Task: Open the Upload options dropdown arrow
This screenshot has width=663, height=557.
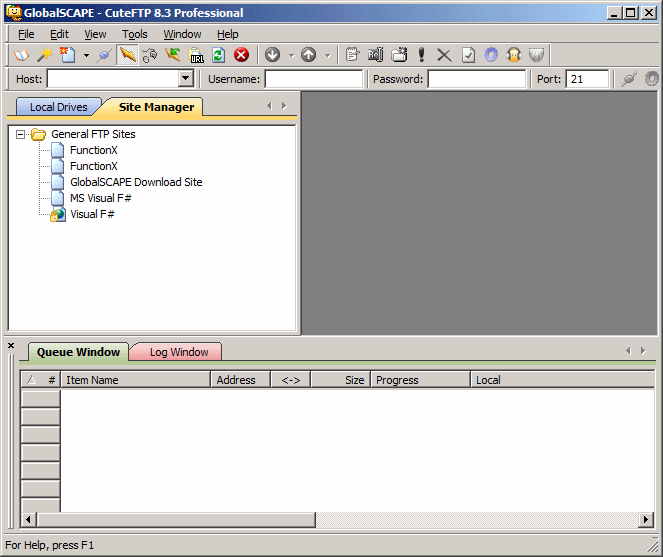Action: (328, 55)
